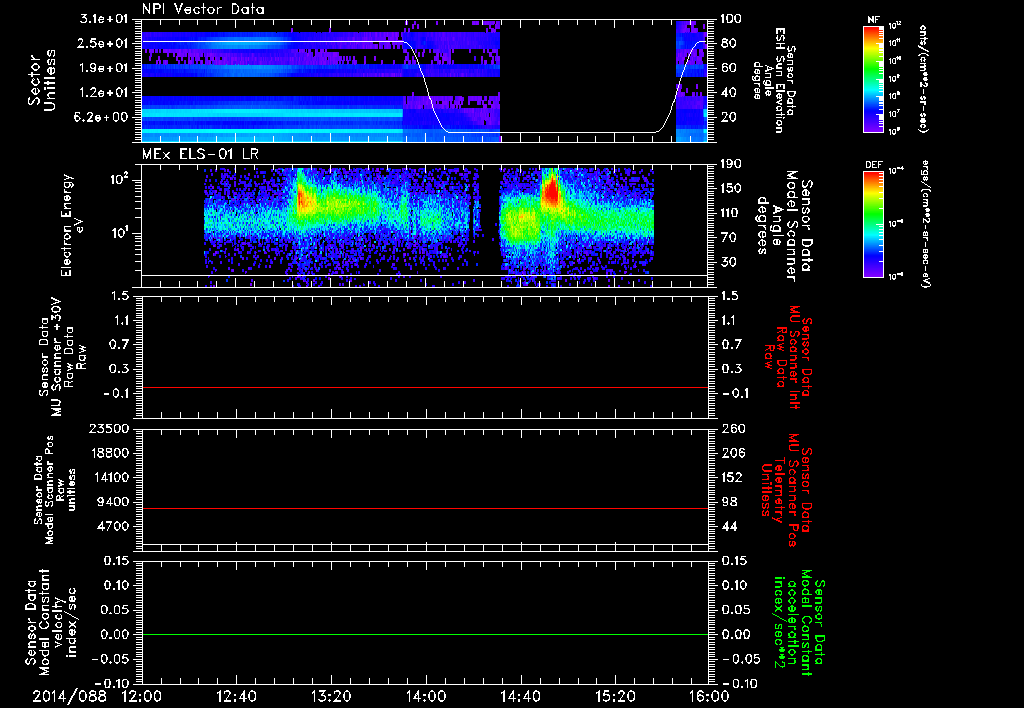
Task: Click the DEF color scale bar
Action: click(873, 223)
